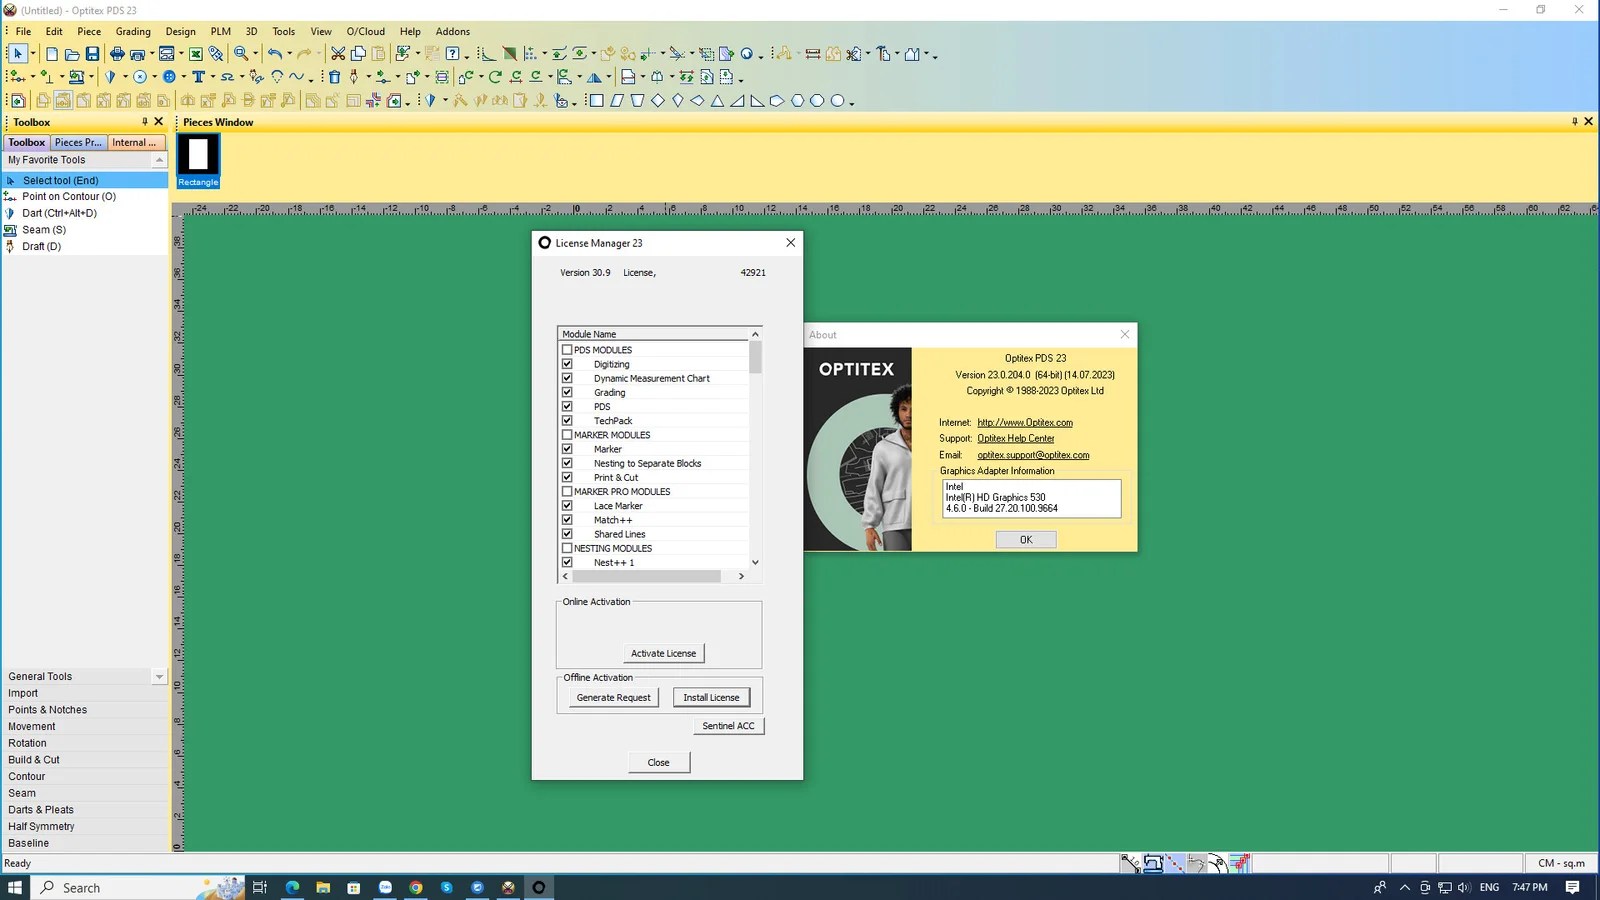Image resolution: width=1600 pixels, height=900 pixels.
Task: Choose the triangle shape icon
Action: click(717, 101)
